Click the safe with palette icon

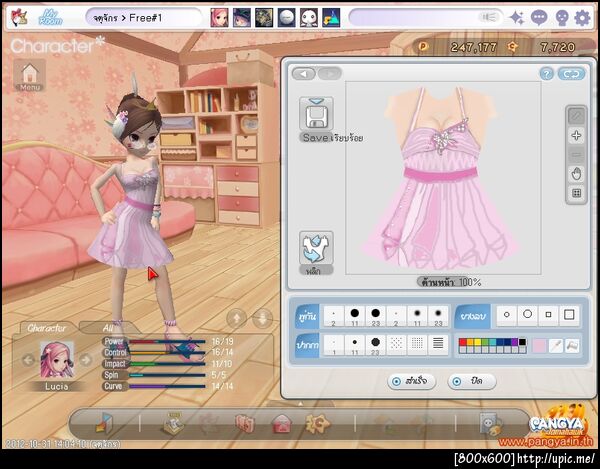[490, 423]
